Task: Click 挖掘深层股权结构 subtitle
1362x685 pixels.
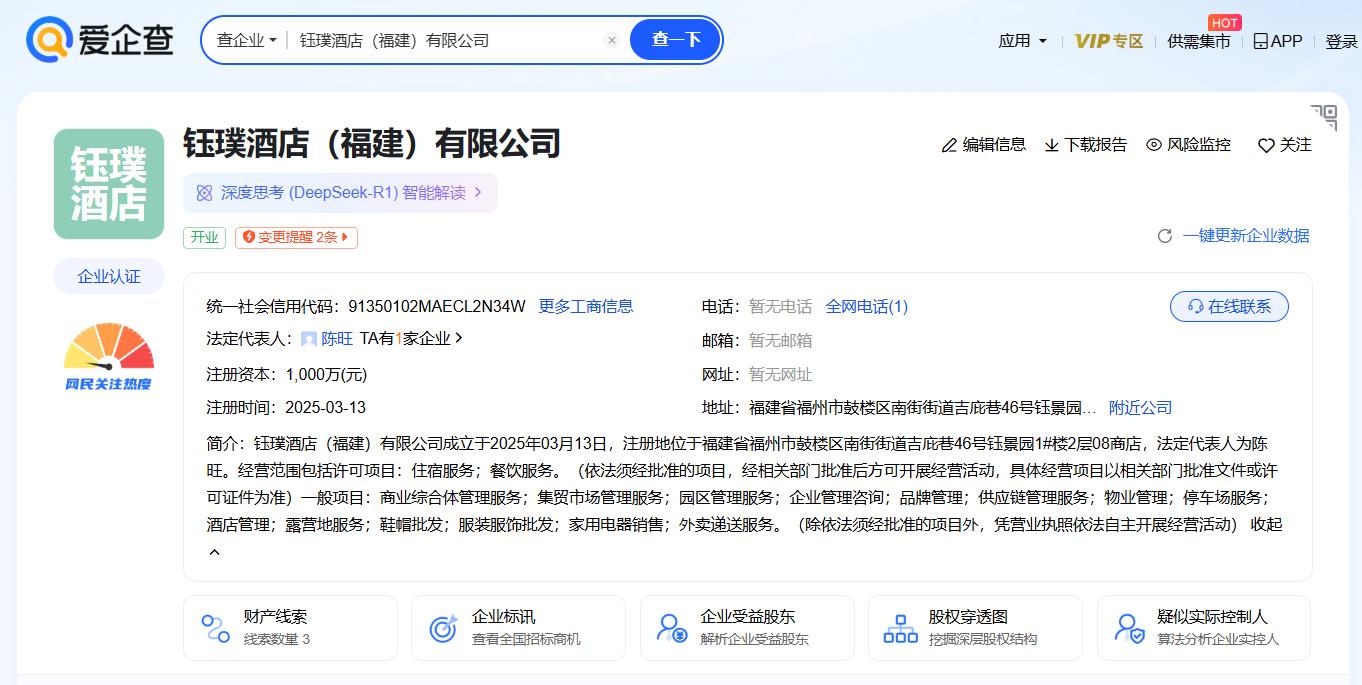Action: coord(983,639)
